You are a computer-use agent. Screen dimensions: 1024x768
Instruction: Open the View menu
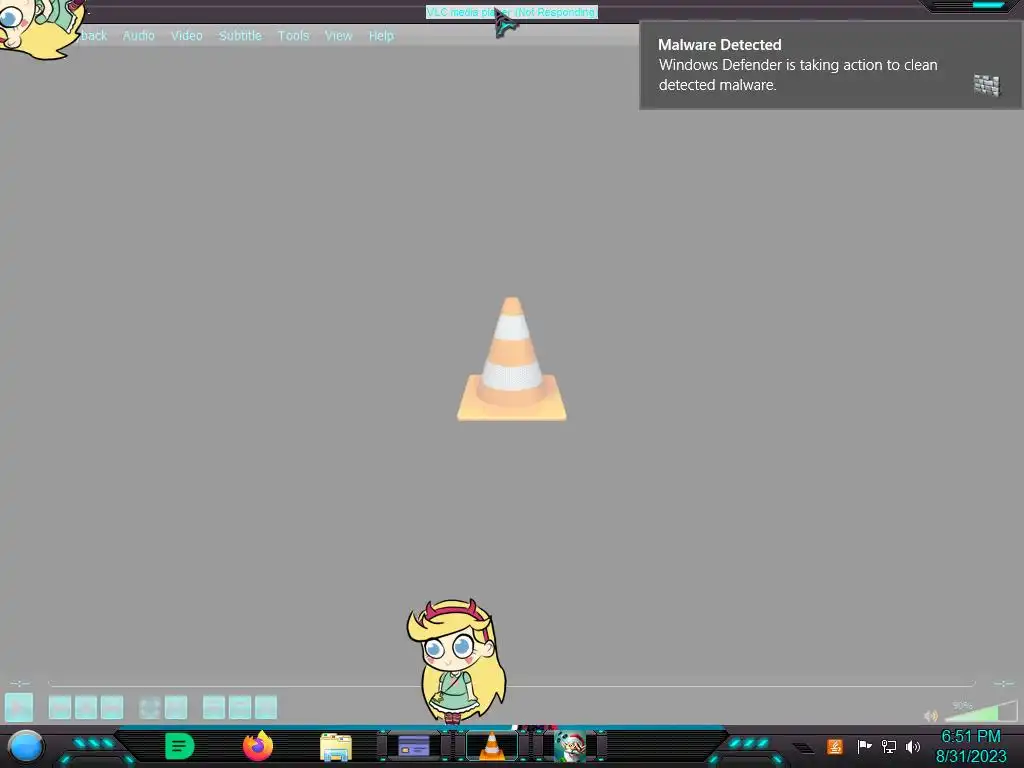(x=338, y=36)
